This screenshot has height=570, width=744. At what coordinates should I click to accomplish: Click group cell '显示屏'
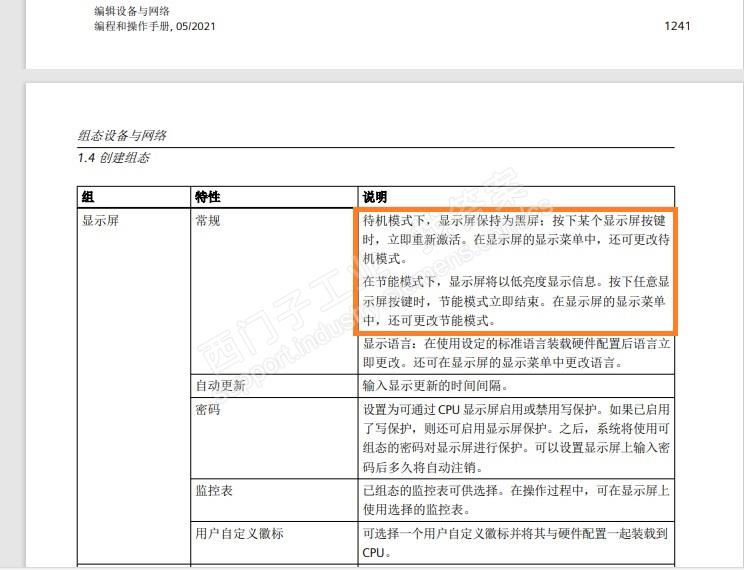[x=101, y=220]
